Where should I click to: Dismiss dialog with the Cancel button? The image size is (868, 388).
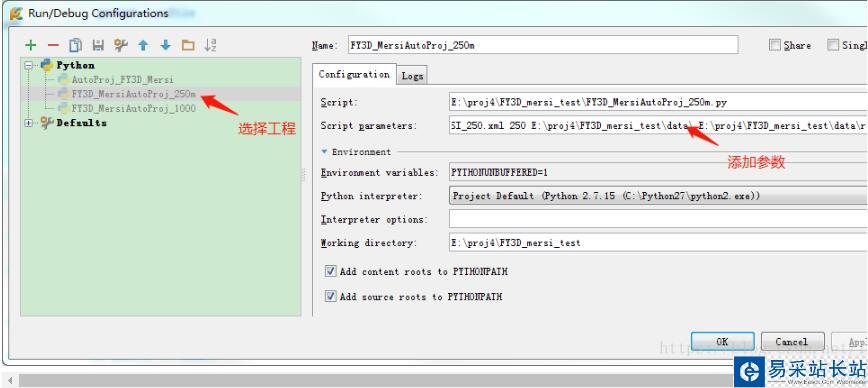[793, 342]
